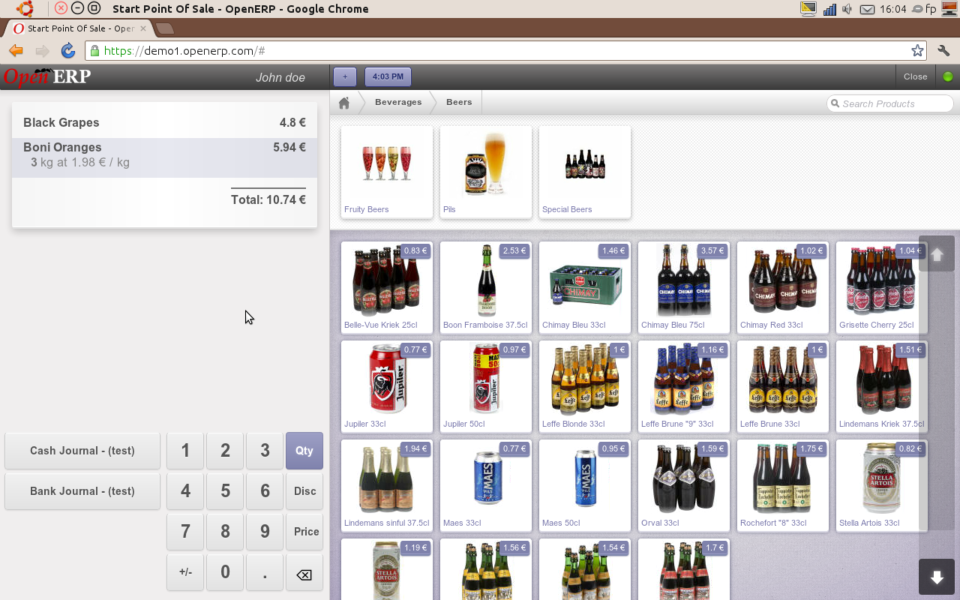This screenshot has height=600, width=960.
Task: Add Chimay Bleu 75cl to the order
Action: pos(684,287)
